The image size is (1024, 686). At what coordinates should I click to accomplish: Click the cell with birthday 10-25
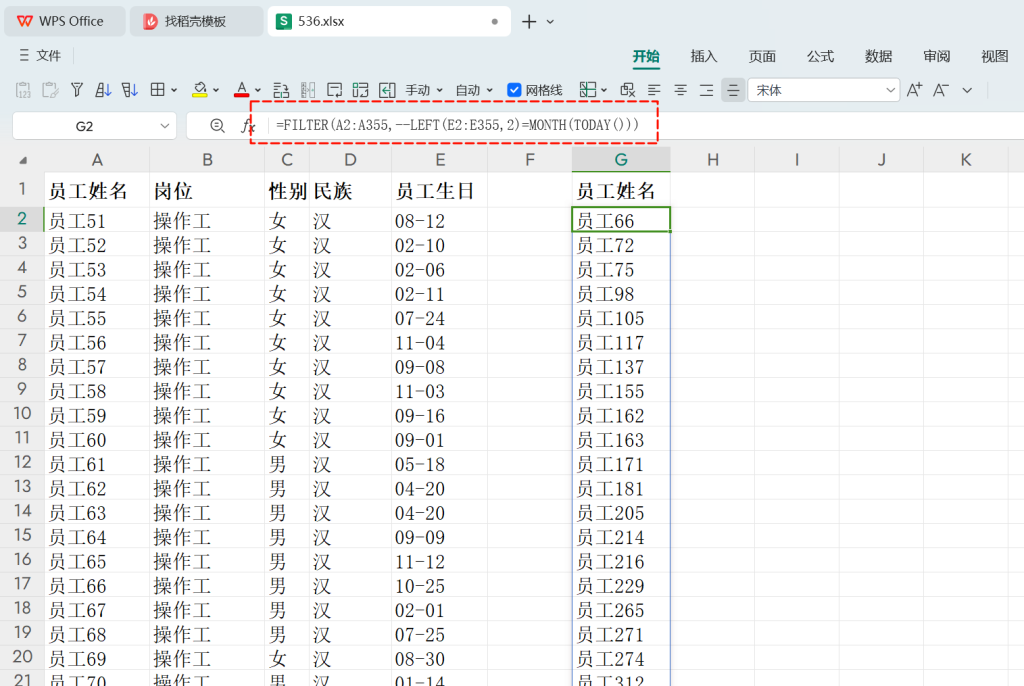pyautogui.click(x=440, y=586)
